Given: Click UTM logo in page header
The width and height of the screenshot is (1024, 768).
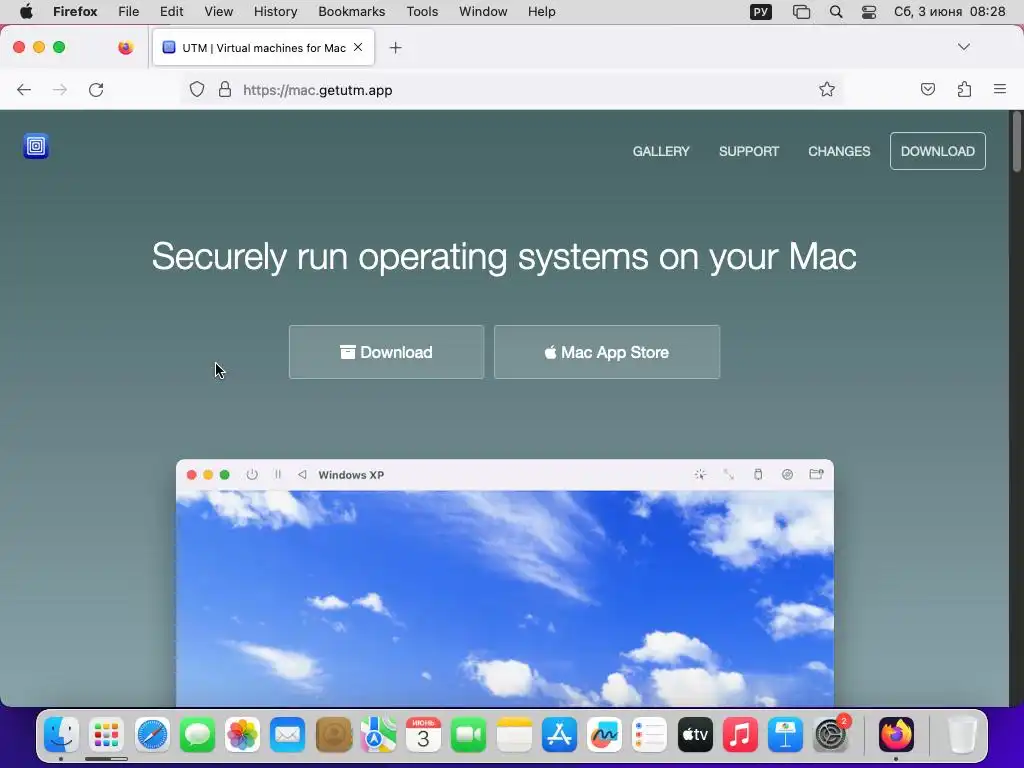Looking at the screenshot, I should coord(36,146).
